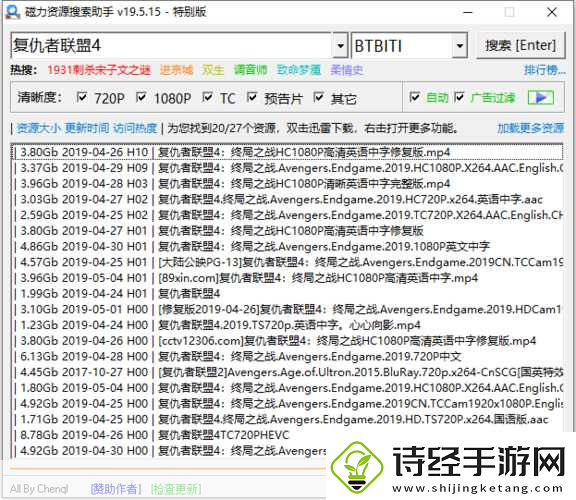Focus the search field containing 复仇者联盟4
The width and height of the screenshot is (576, 500).
click(x=172, y=46)
